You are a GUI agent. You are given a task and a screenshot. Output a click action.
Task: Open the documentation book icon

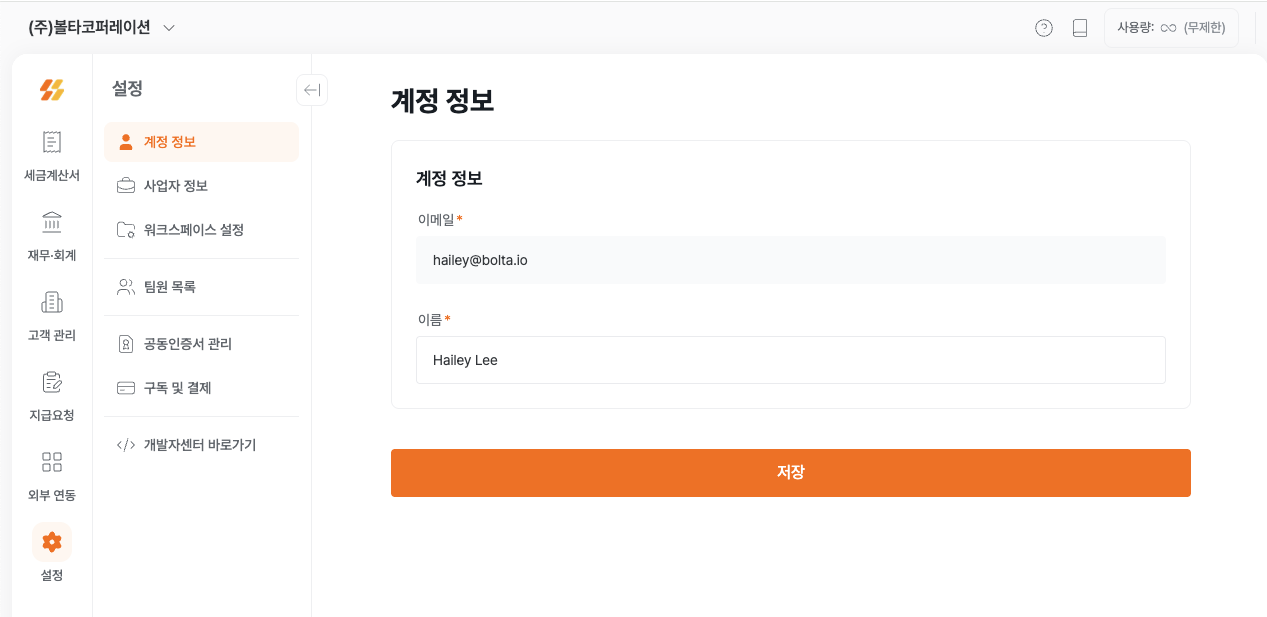tap(1080, 28)
